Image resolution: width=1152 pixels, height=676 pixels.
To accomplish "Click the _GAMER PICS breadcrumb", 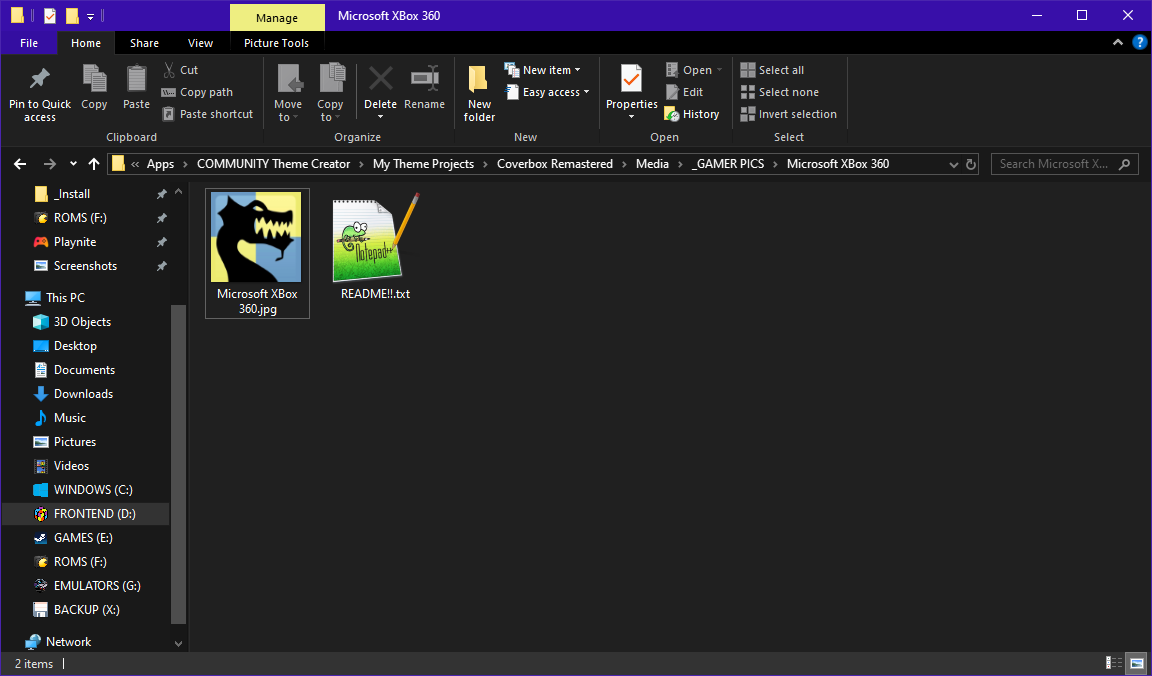I will coord(728,164).
